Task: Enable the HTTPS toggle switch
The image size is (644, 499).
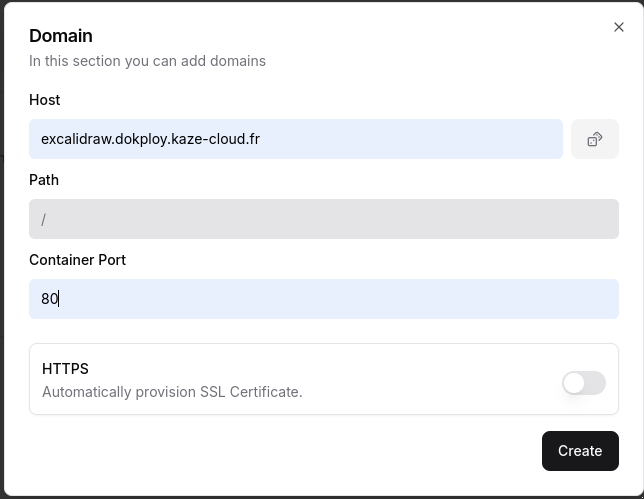Action: [x=583, y=382]
